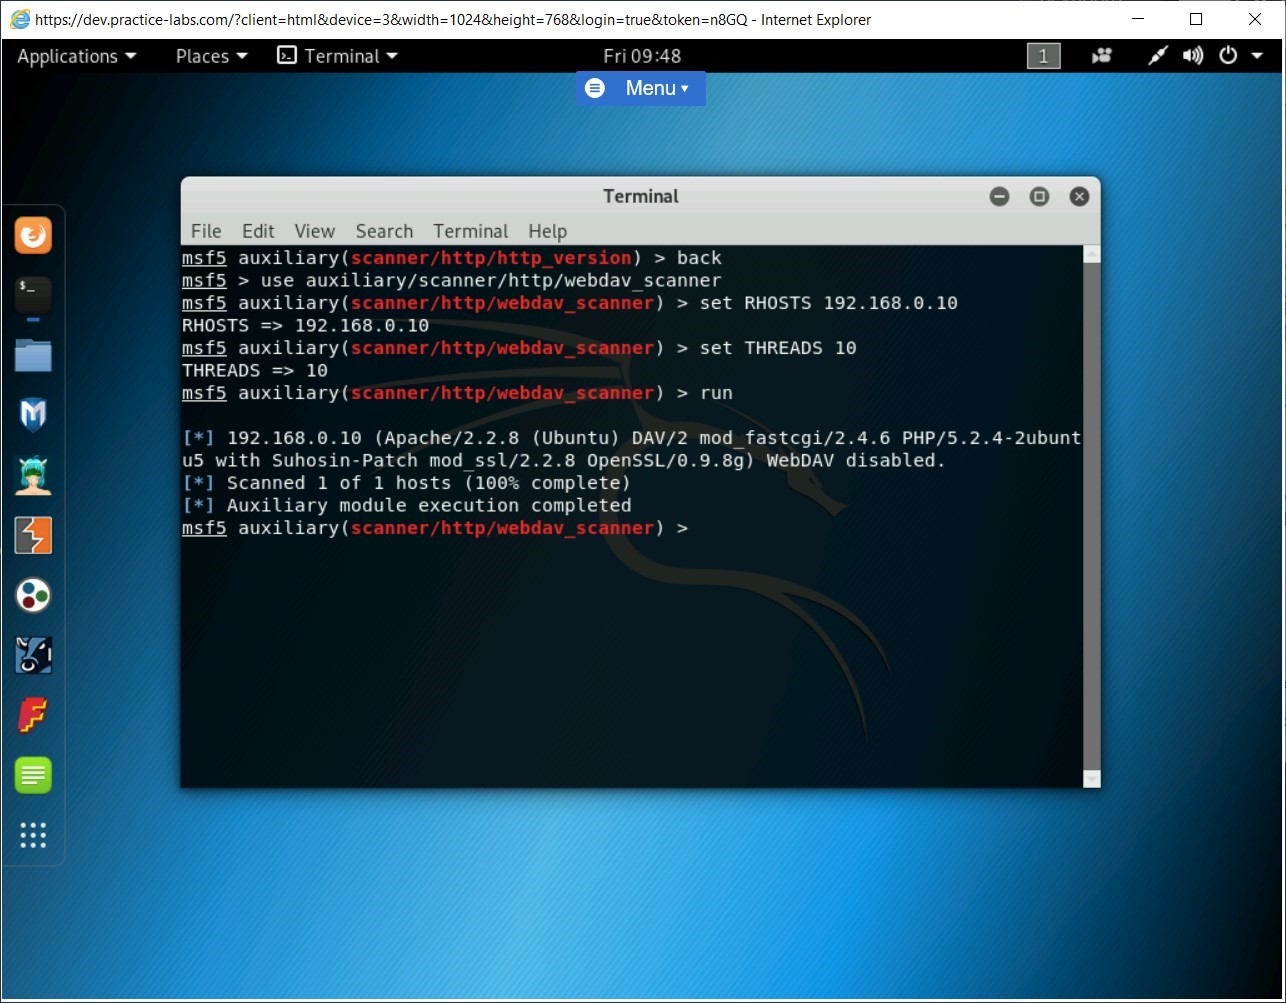1286x1003 pixels.
Task: Click the volume icon in the top bar
Action: click(1192, 56)
